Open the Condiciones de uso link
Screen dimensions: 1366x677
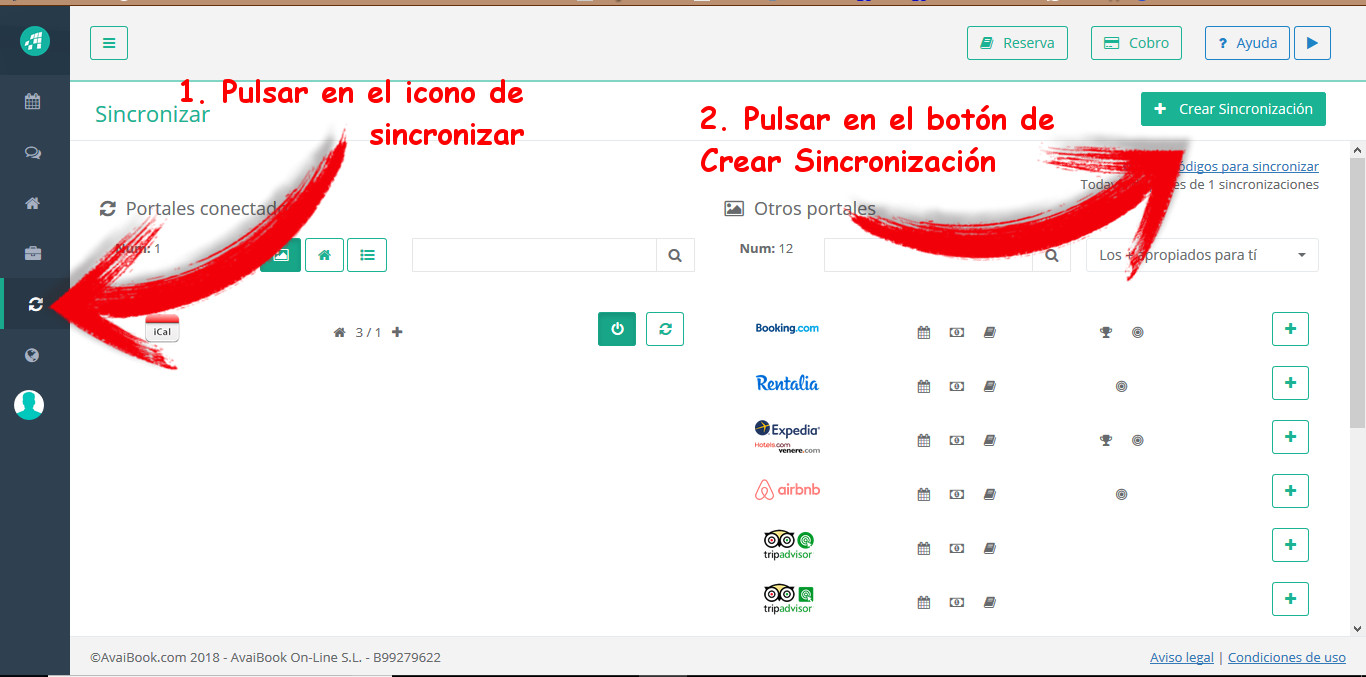(1287, 657)
